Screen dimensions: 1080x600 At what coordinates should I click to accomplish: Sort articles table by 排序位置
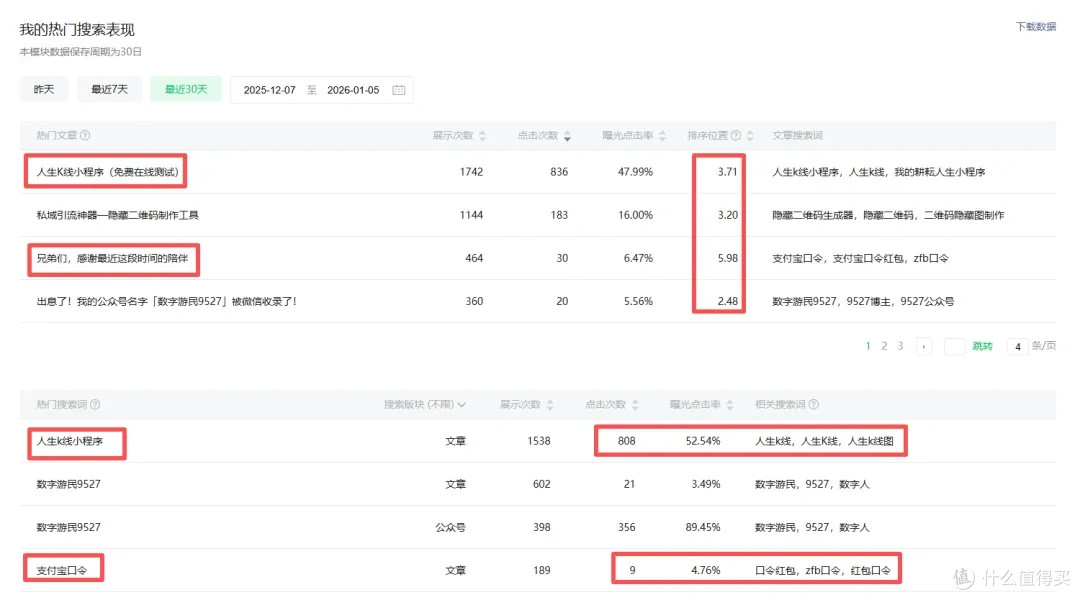750,136
